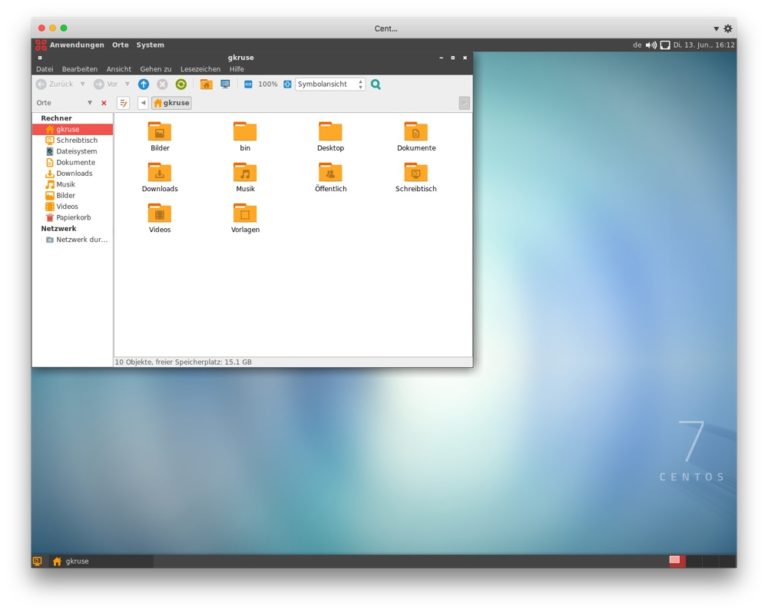
Task: Expand the Orte side pane selector dropdown
Action: pos(89,103)
